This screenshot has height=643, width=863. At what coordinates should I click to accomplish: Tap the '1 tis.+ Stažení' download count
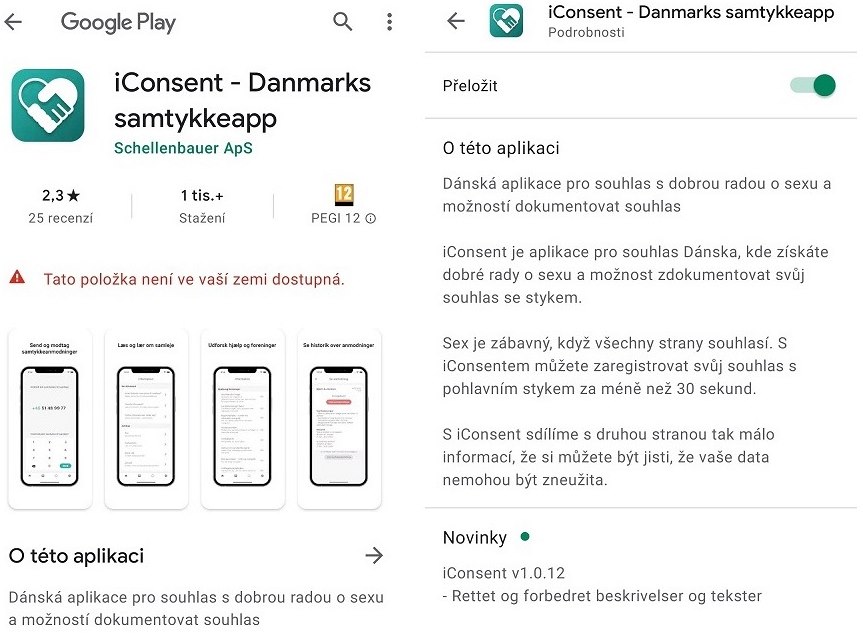202,205
